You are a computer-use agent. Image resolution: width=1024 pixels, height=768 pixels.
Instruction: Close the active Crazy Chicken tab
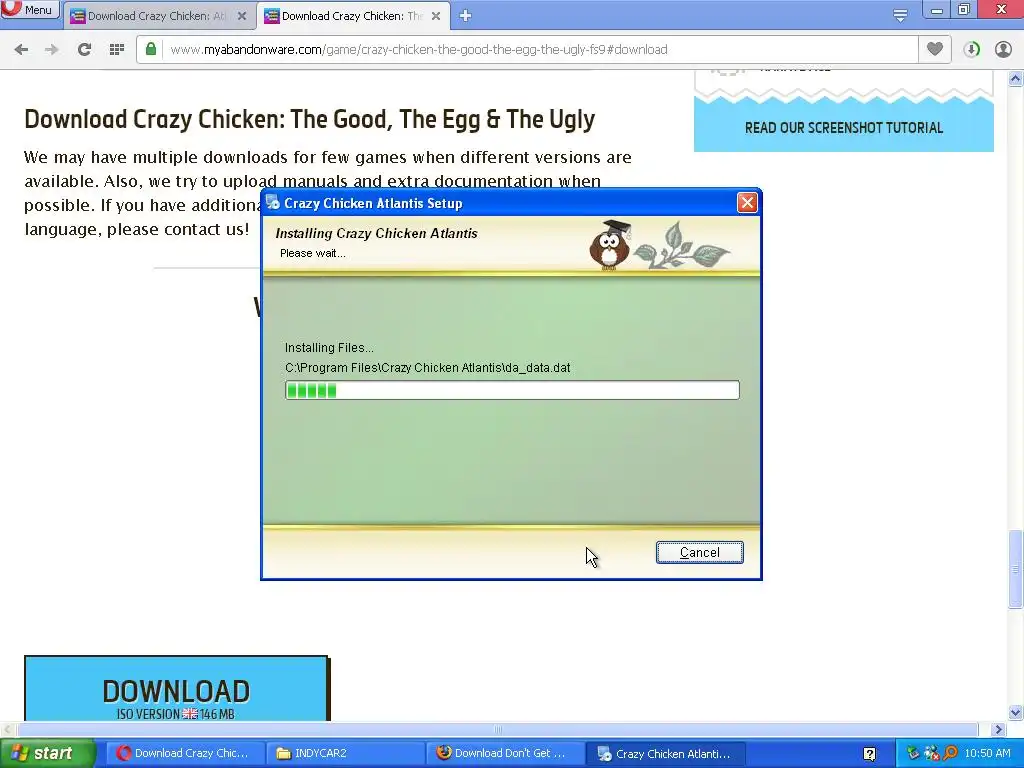[x=436, y=16]
